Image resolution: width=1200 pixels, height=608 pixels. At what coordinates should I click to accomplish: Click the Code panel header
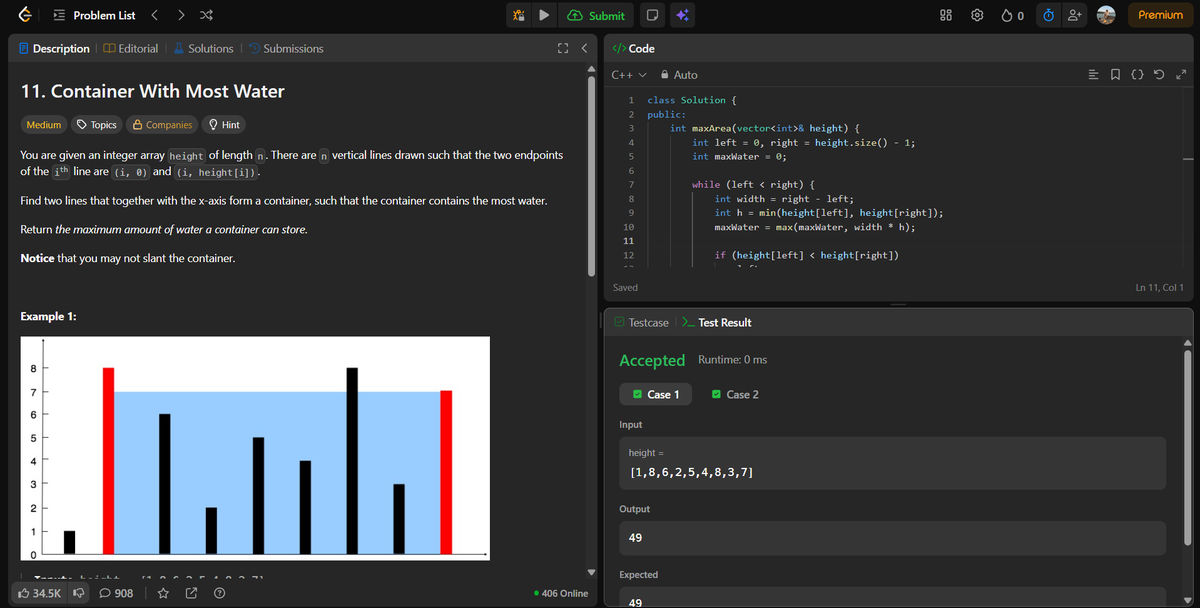click(633, 48)
